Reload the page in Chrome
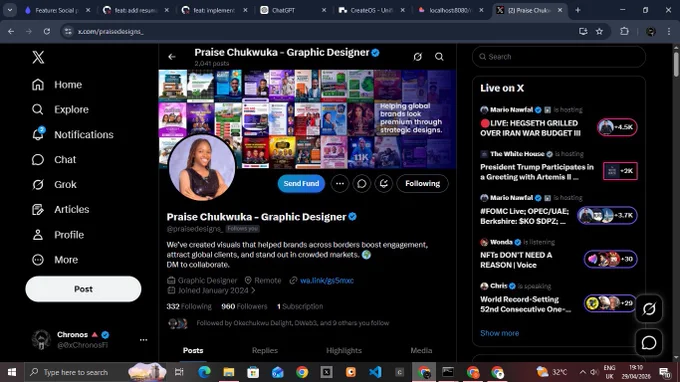This screenshot has height=382, width=680. (x=47, y=31)
